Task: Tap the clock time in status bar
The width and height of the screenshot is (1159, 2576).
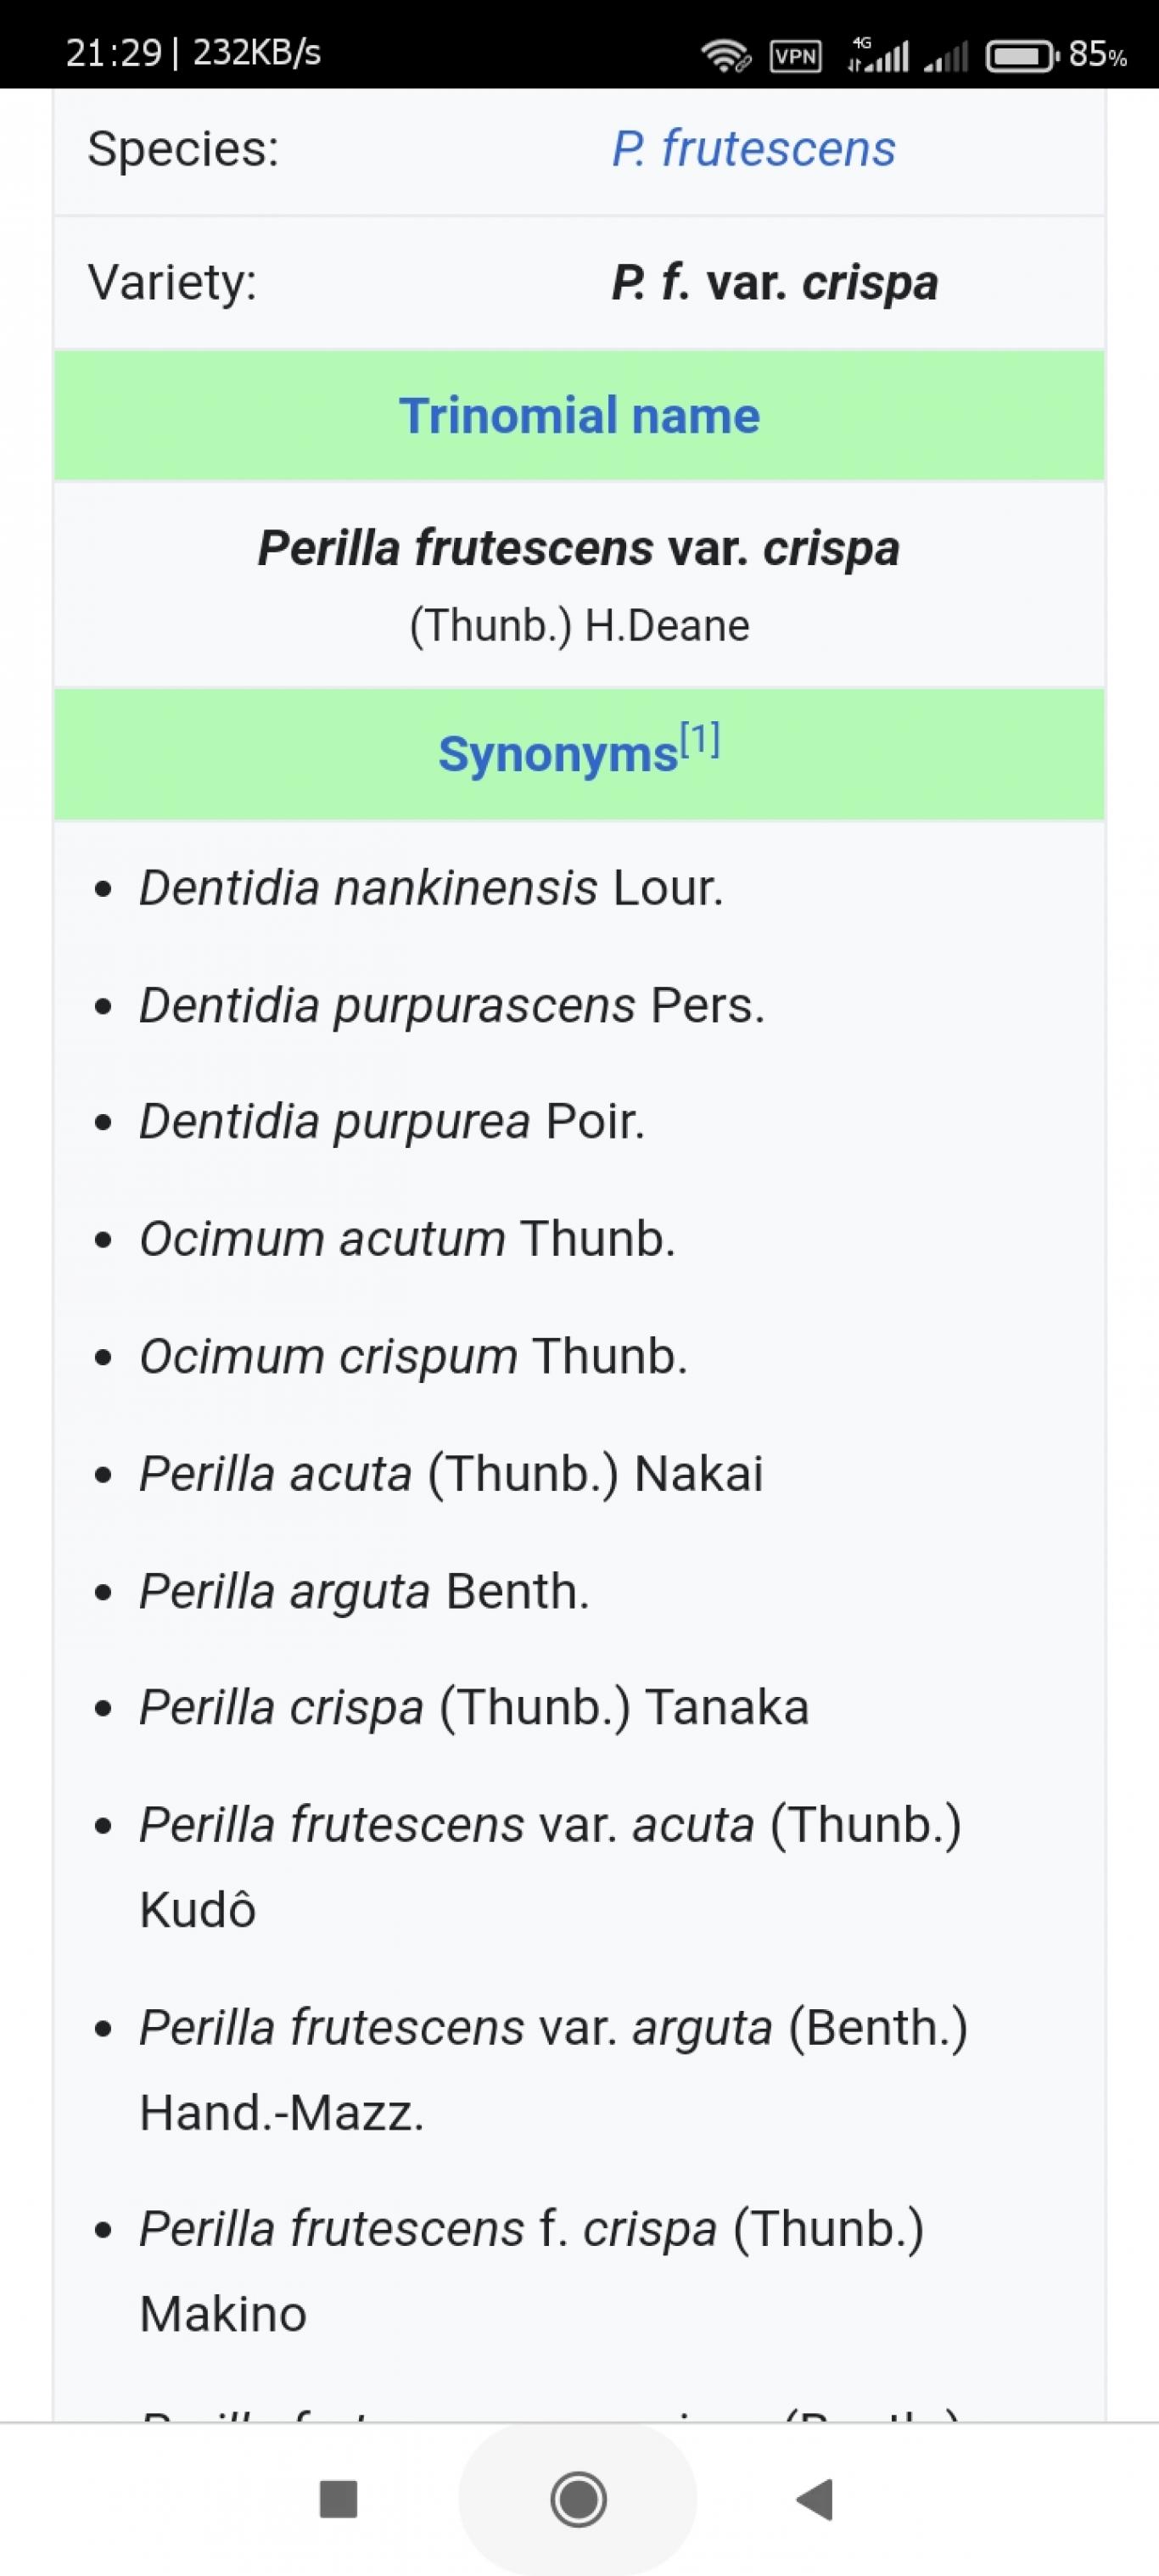Action: point(113,53)
